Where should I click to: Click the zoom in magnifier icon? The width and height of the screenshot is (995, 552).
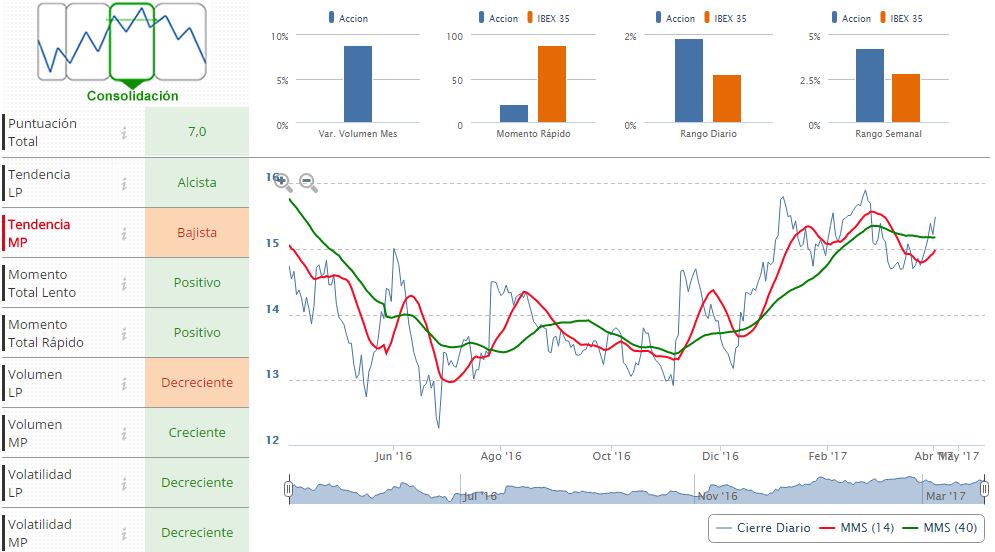click(x=283, y=183)
